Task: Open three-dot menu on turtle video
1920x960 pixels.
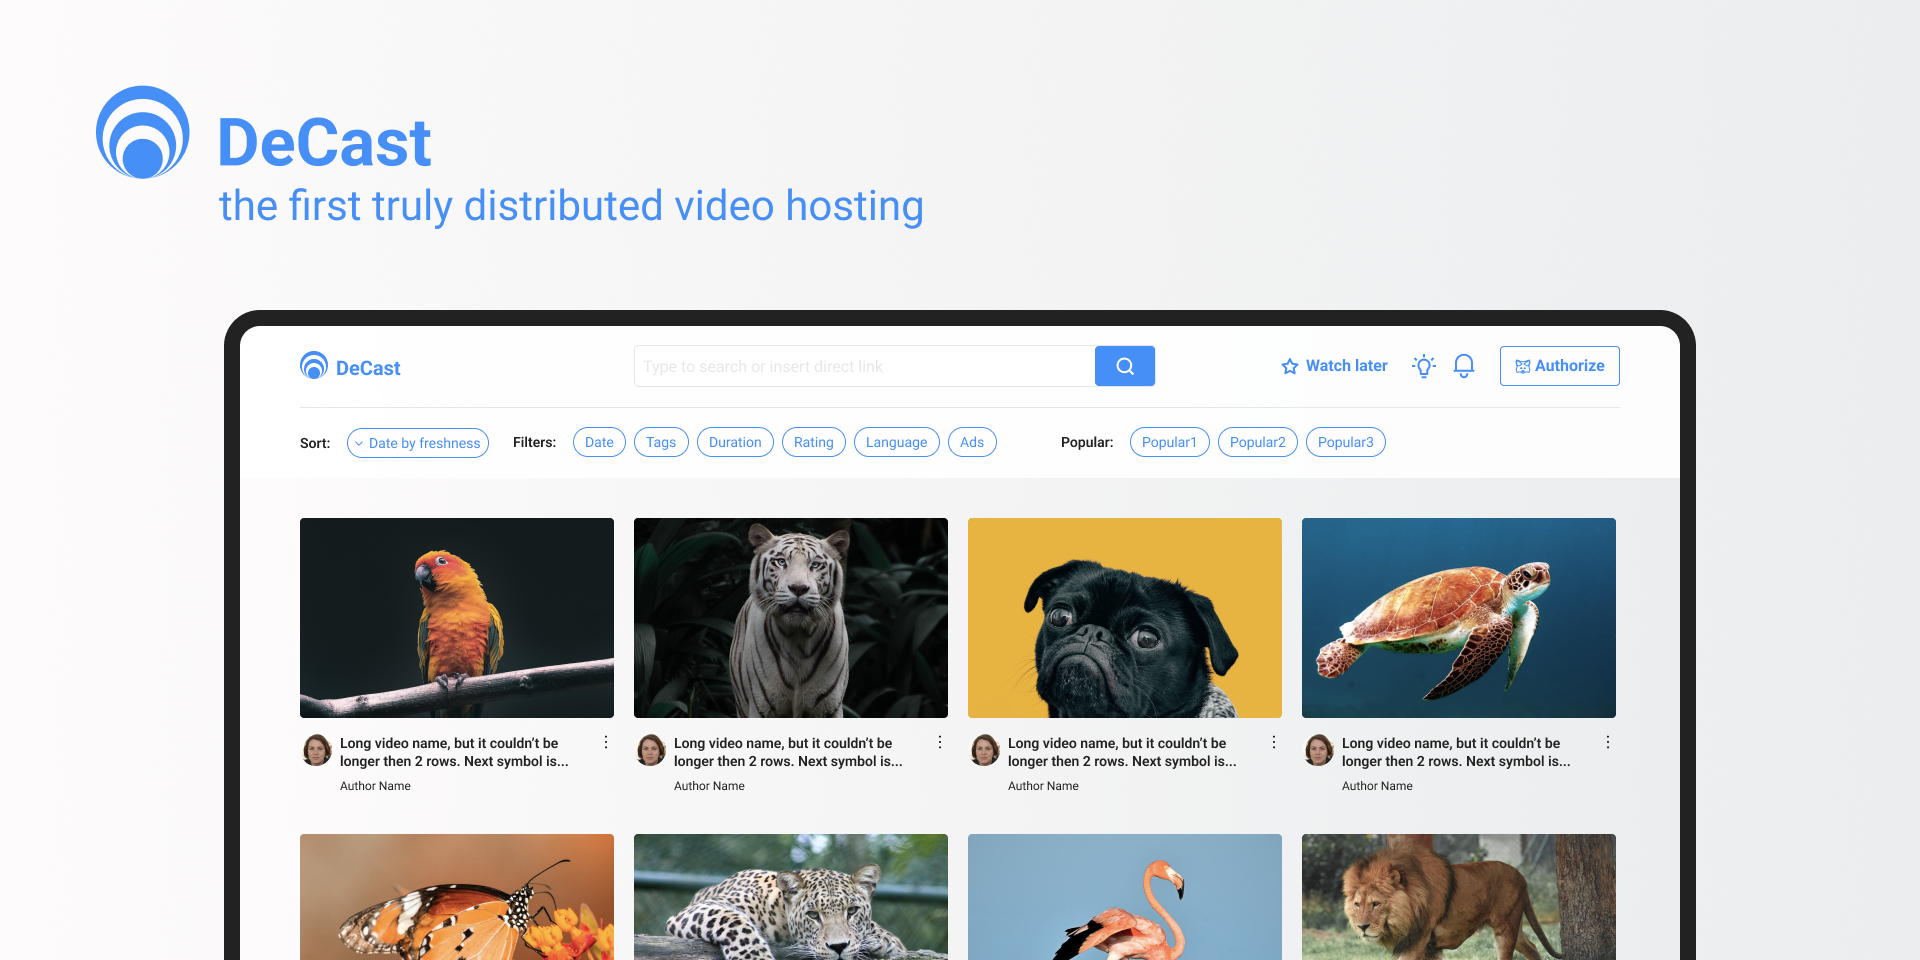Action: click(x=1608, y=742)
